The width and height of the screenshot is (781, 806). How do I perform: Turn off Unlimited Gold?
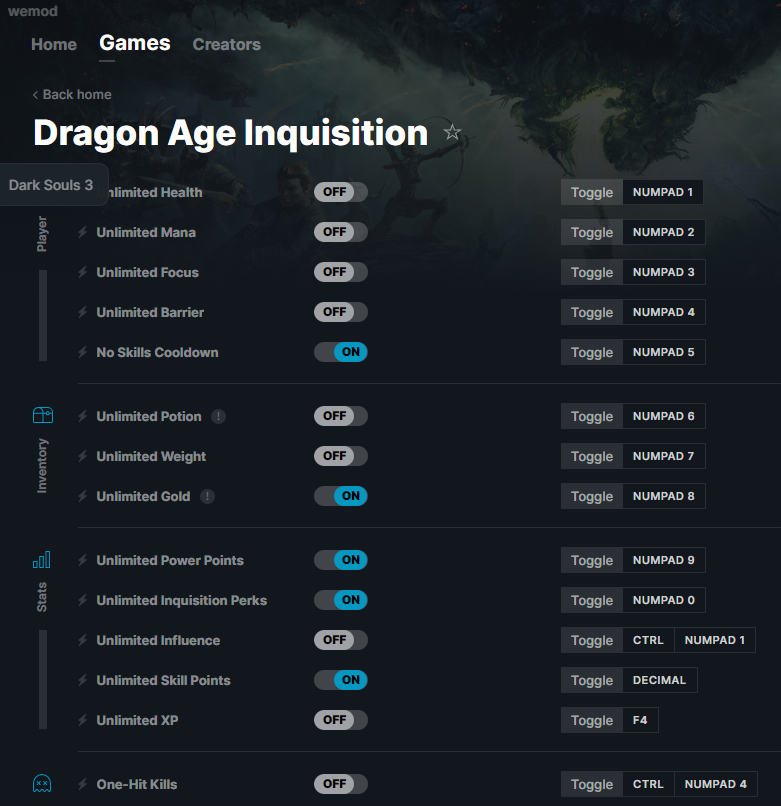coord(341,496)
